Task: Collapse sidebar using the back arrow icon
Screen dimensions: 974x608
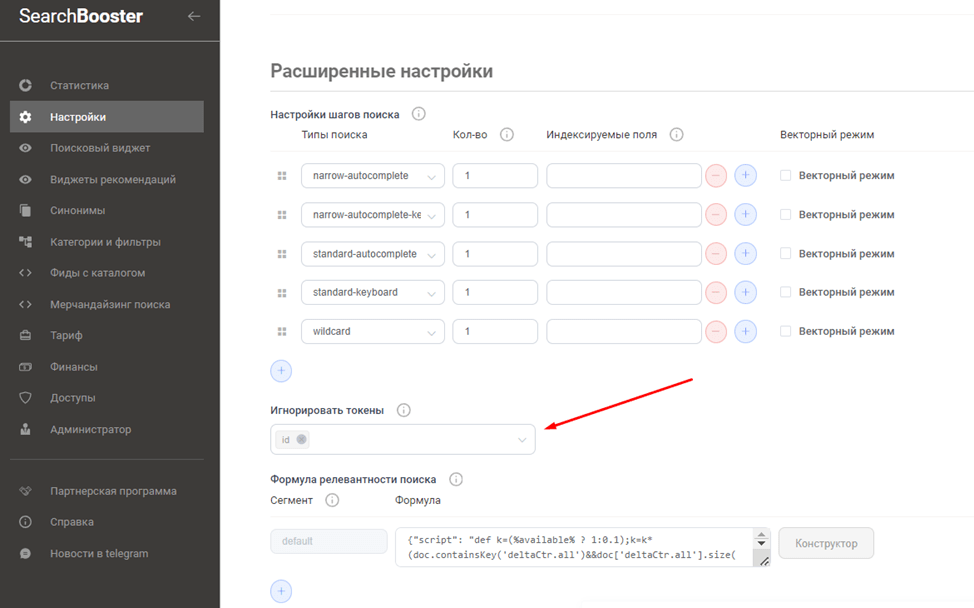Action: 194,16
